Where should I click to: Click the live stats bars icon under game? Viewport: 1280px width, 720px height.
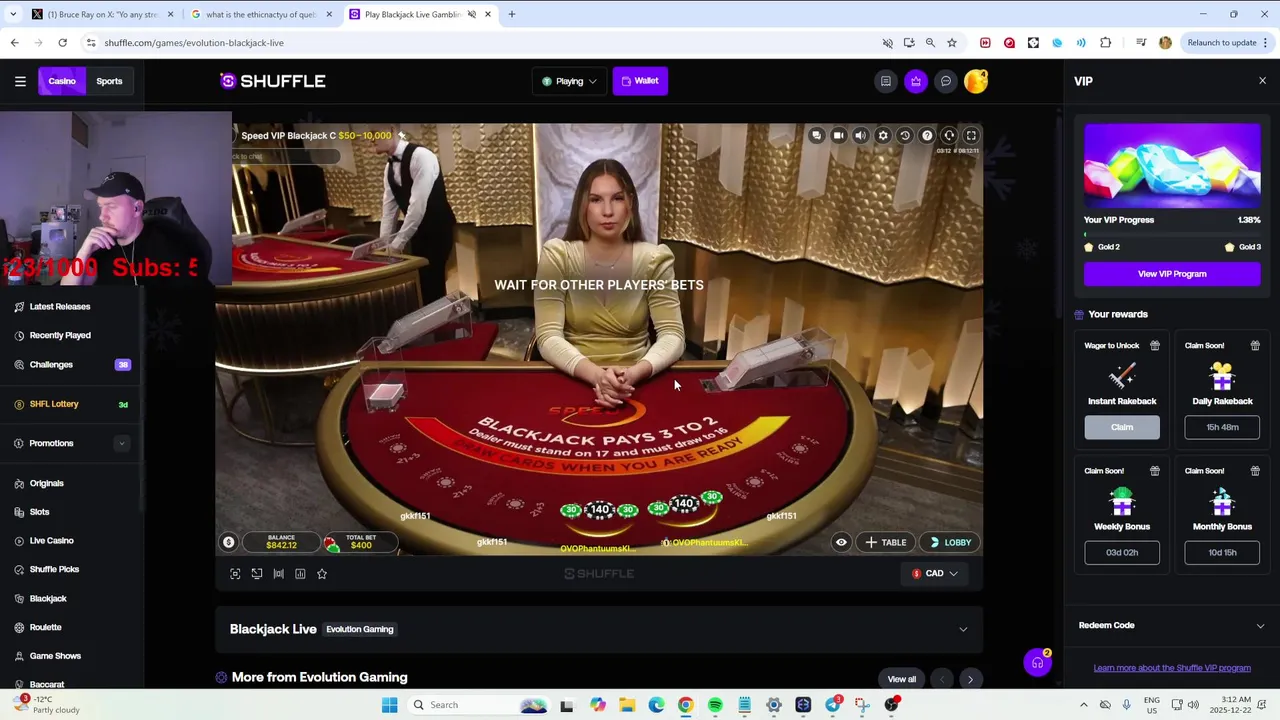pyautogui.click(x=278, y=574)
